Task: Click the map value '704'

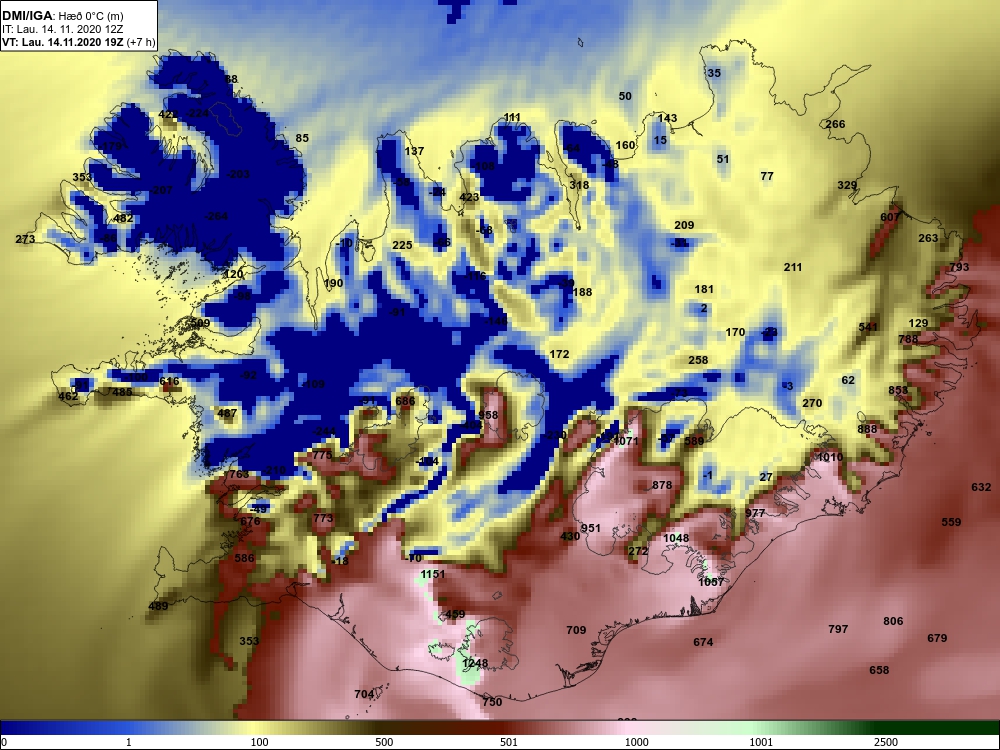Action: [364, 695]
